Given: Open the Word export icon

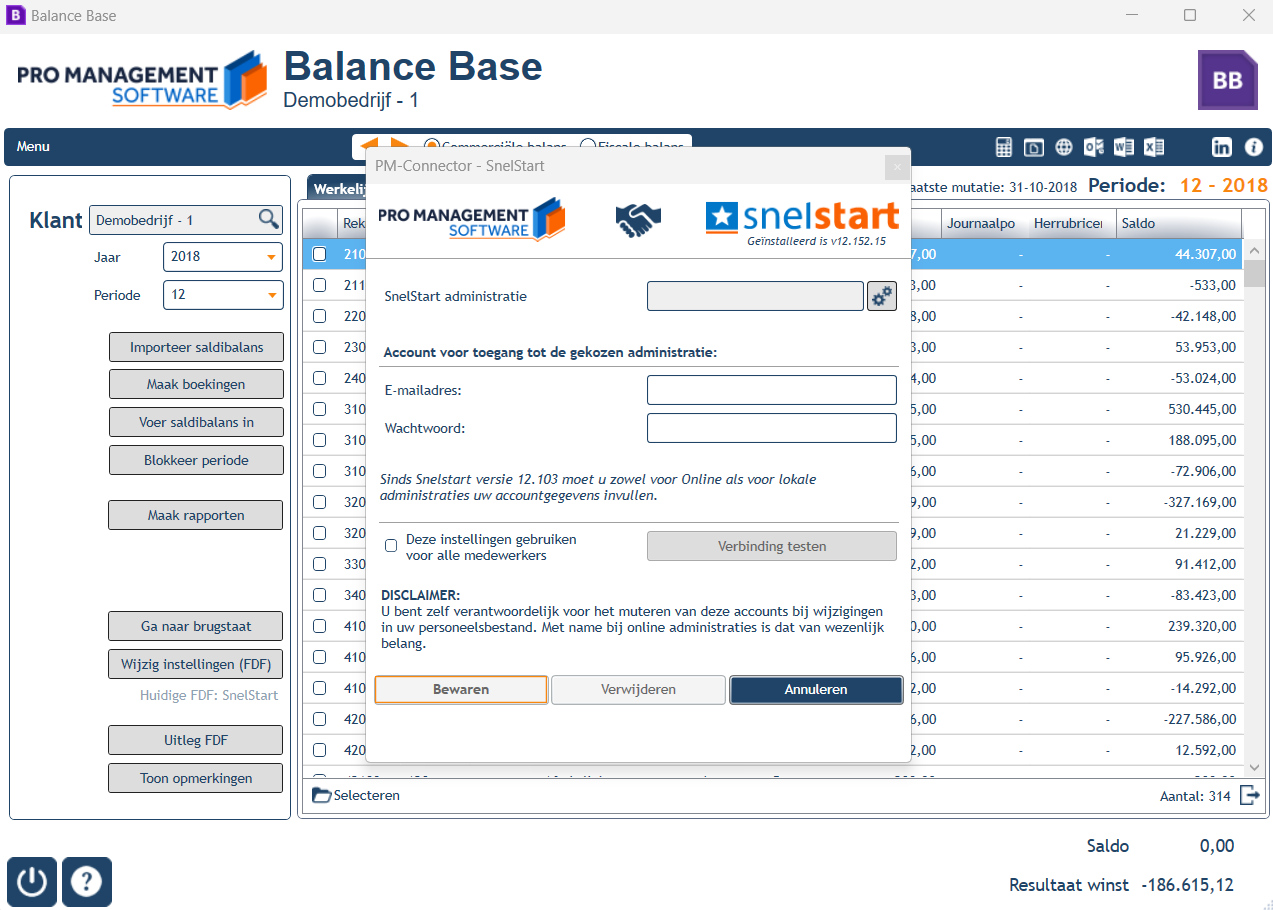Looking at the screenshot, I should point(1124,147).
